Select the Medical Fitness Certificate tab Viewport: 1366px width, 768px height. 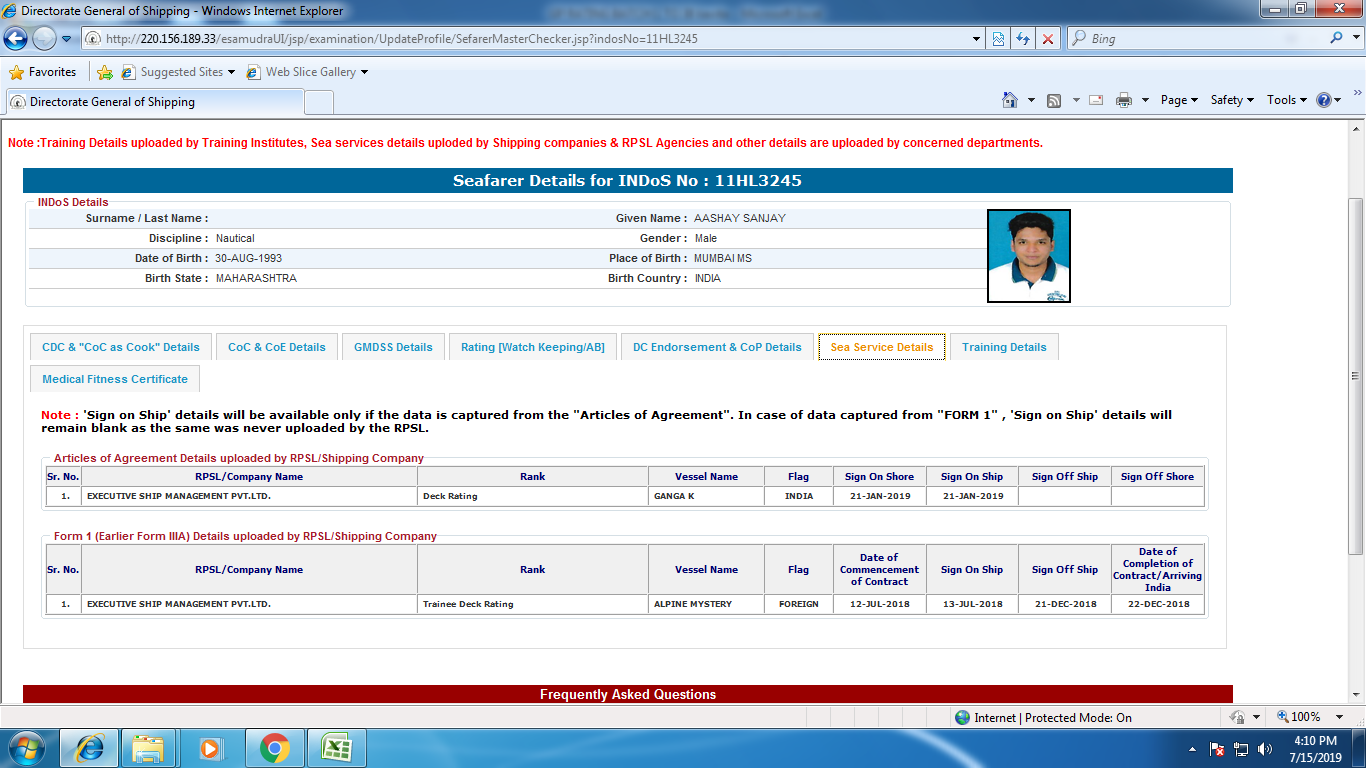point(115,379)
